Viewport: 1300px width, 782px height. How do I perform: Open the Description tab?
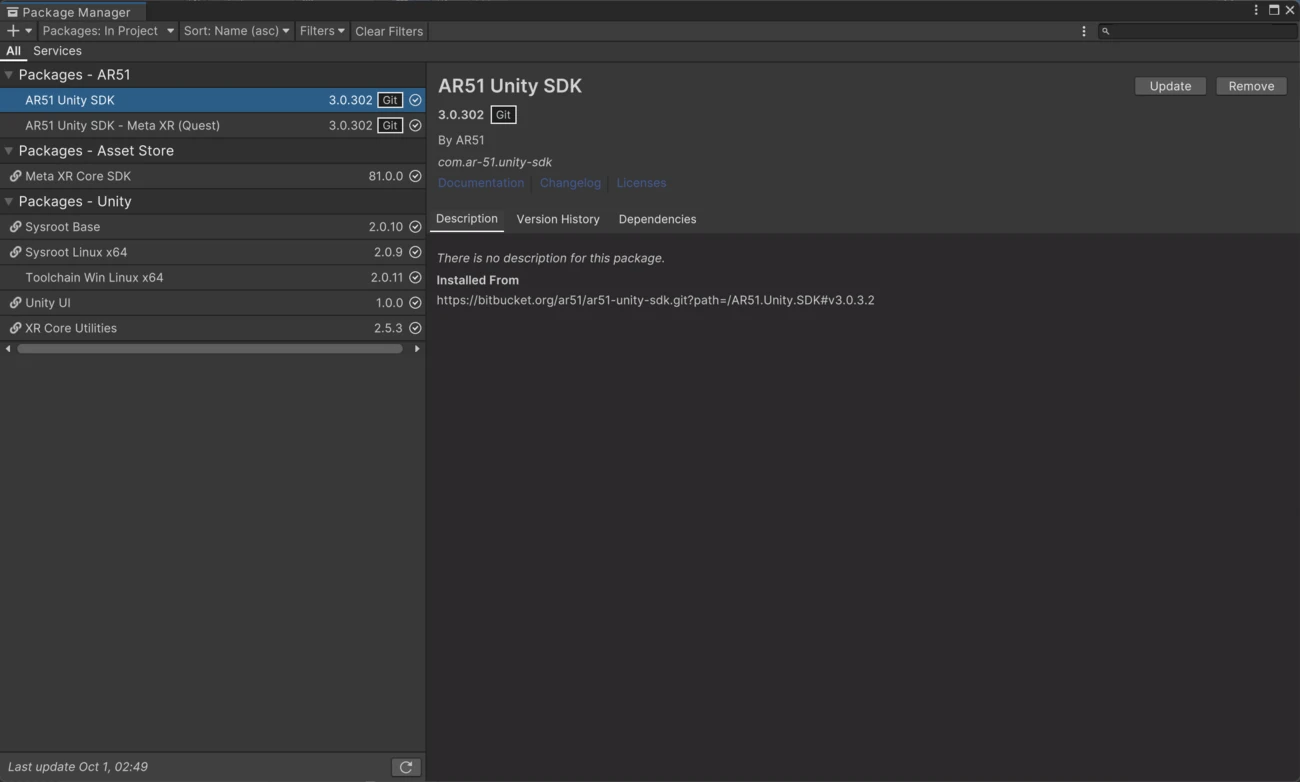[467, 219]
